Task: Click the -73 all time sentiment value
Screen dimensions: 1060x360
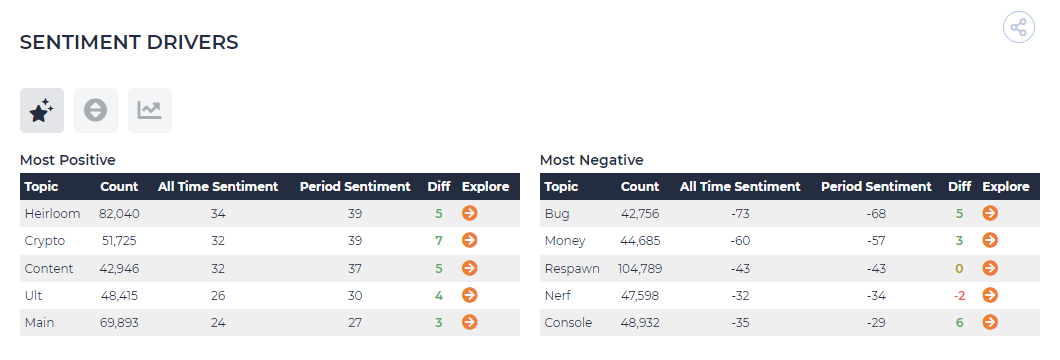Action: click(740, 213)
